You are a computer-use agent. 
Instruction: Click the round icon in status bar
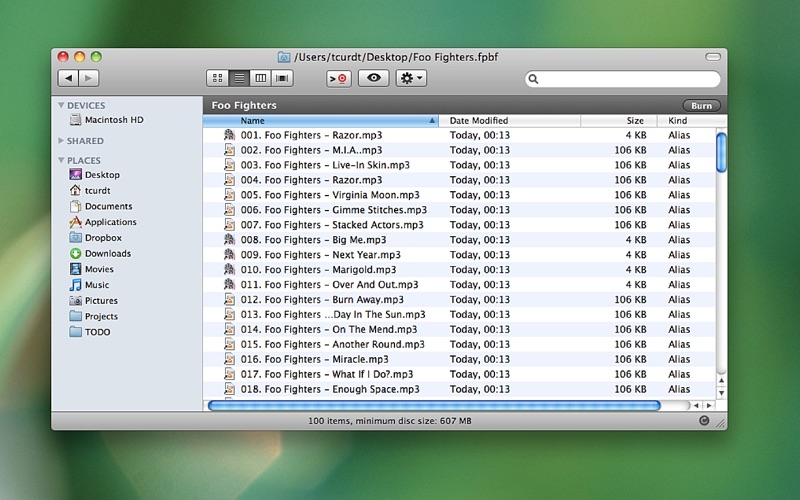(x=704, y=420)
